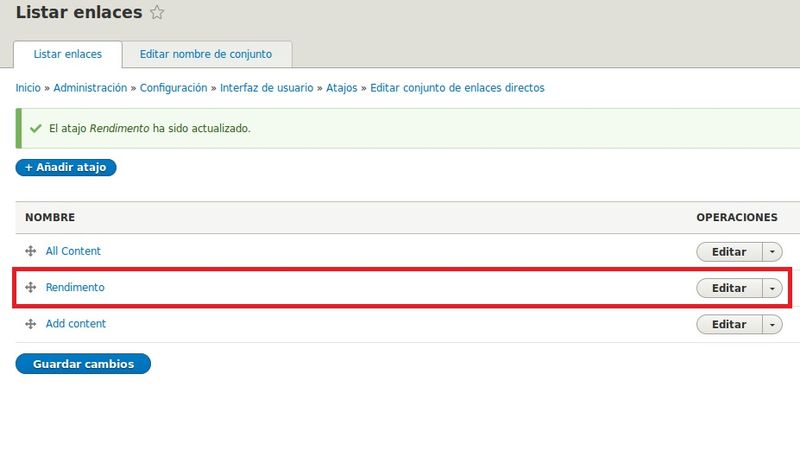Expand the operations dropdown for All Content

(x=772, y=252)
